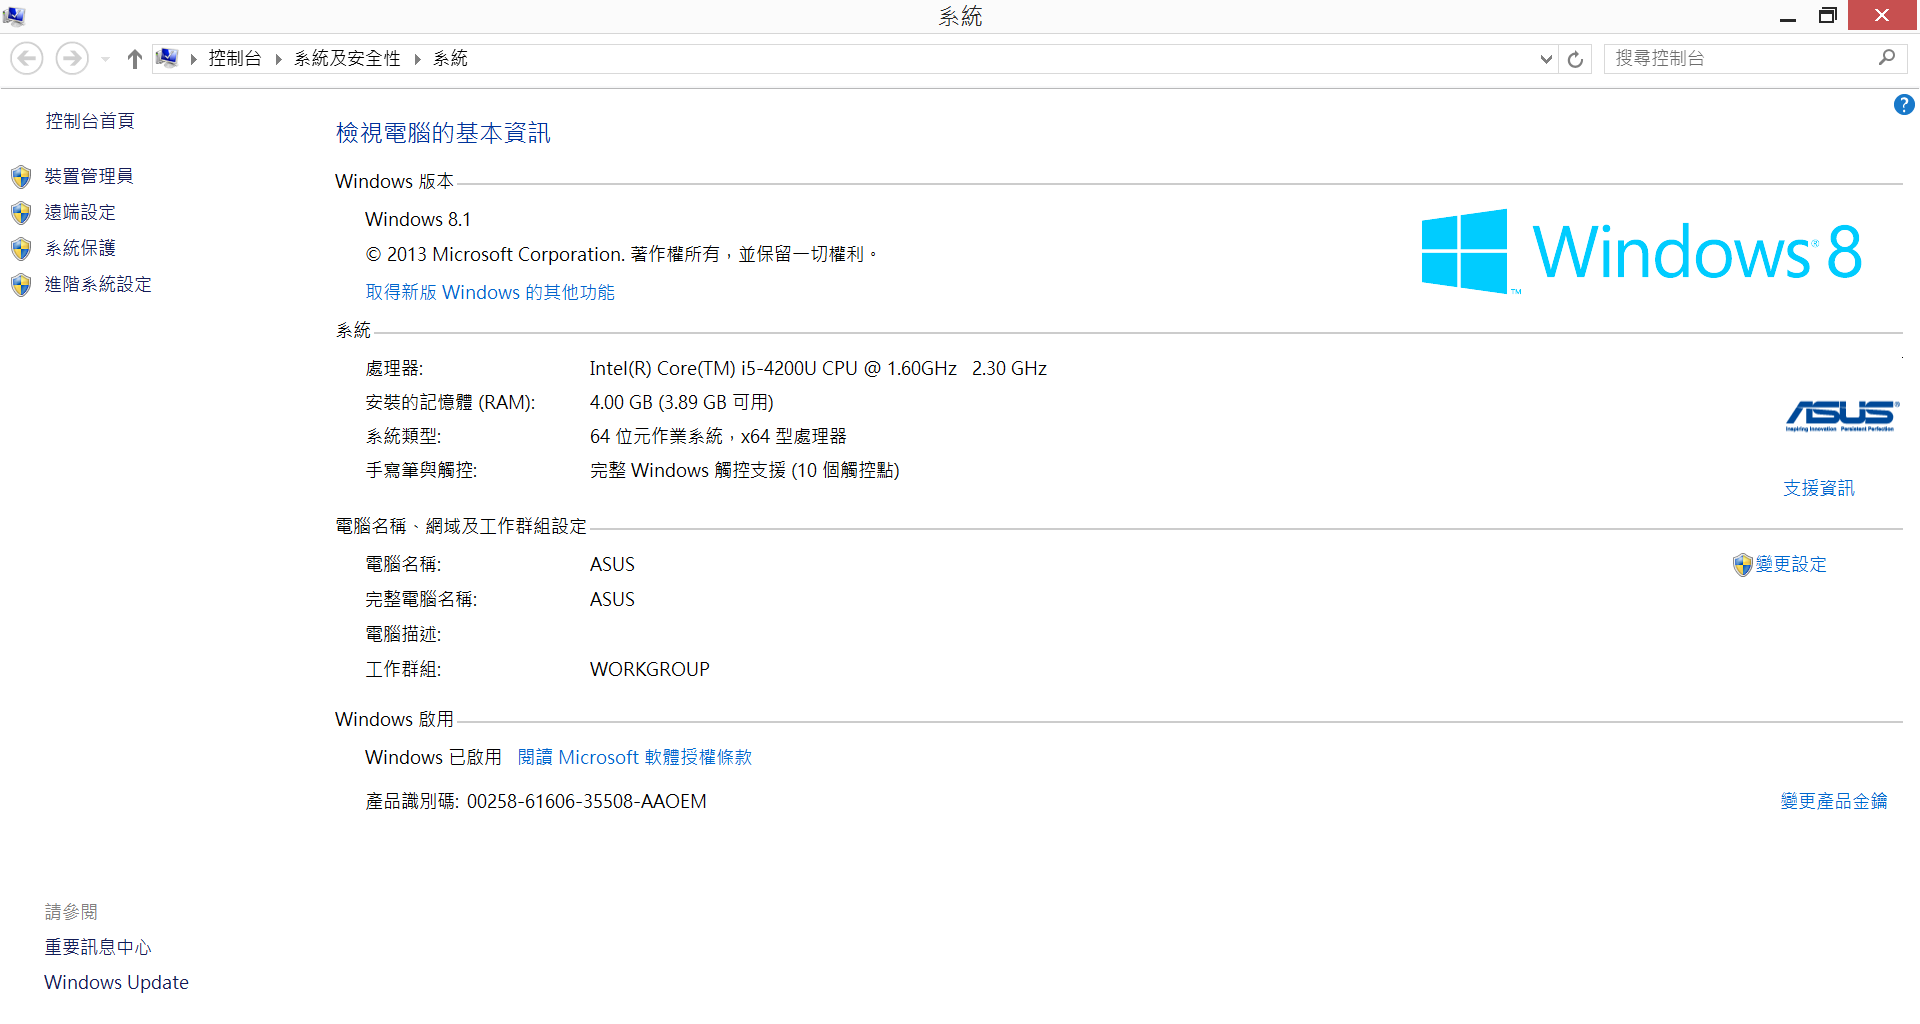
Task: Click the shield icon beside 變更設定
Action: [1742, 565]
